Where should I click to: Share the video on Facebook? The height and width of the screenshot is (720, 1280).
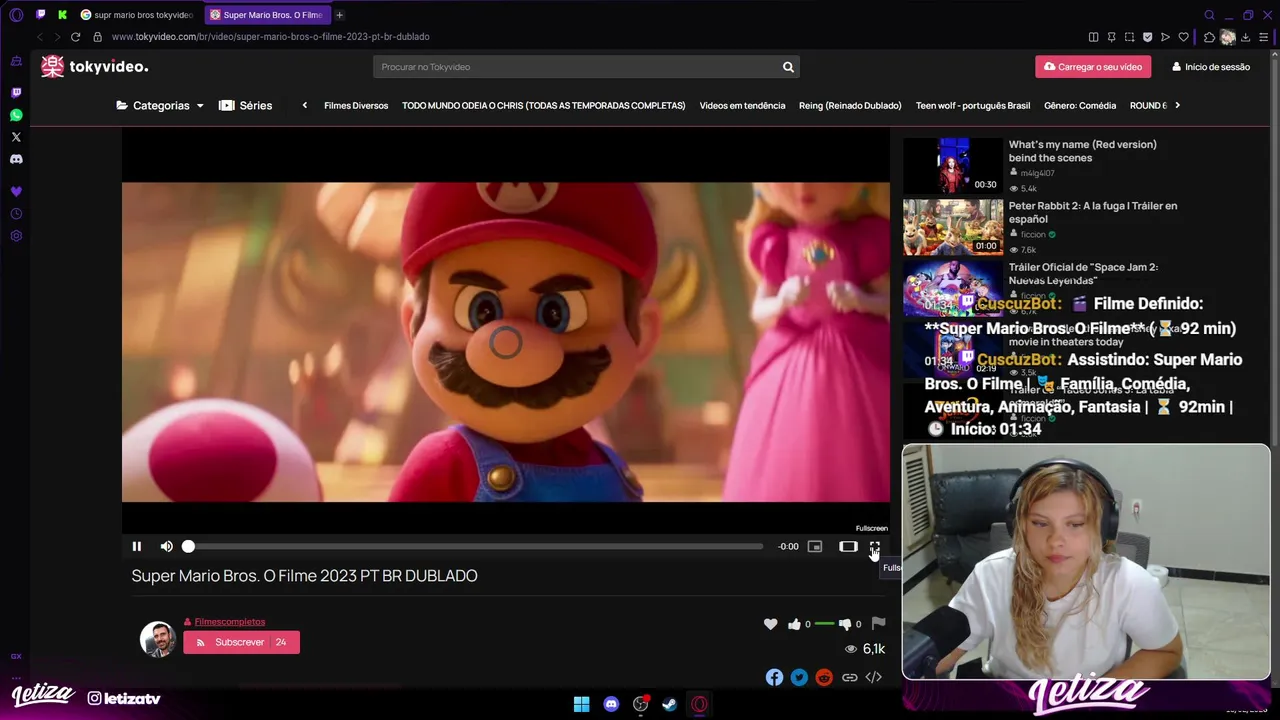[x=774, y=677]
